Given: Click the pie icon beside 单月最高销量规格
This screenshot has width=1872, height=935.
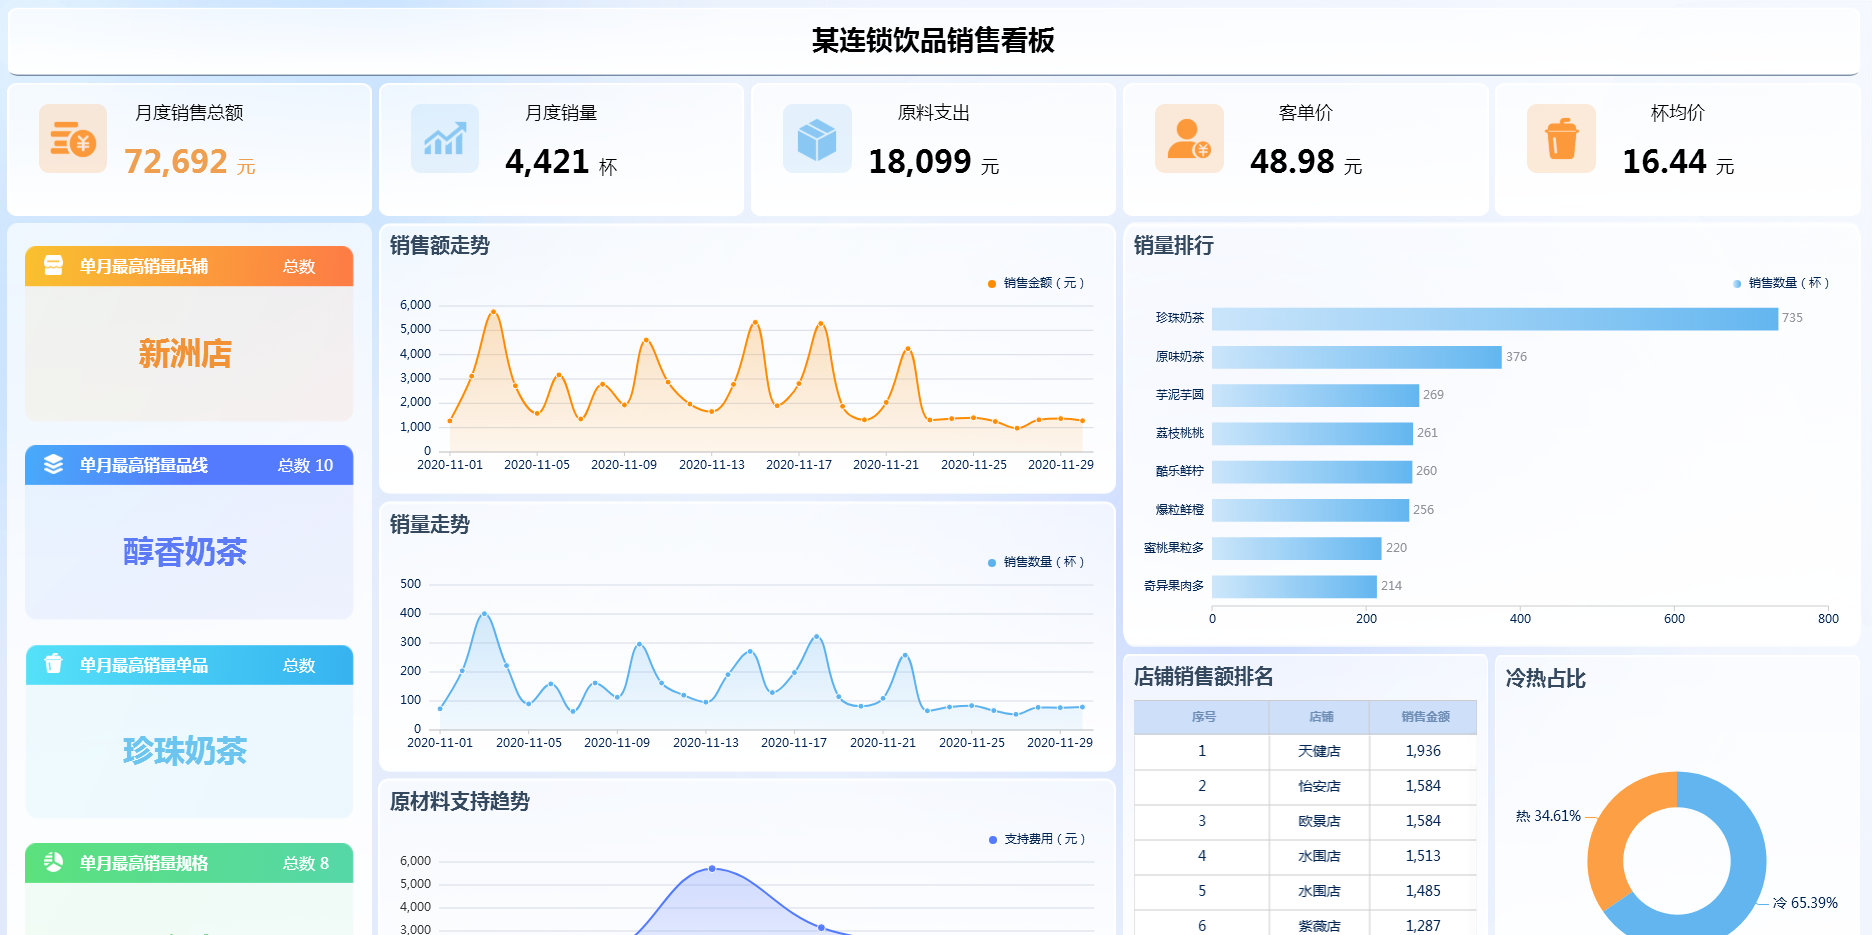Looking at the screenshot, I should pos(54,863).
